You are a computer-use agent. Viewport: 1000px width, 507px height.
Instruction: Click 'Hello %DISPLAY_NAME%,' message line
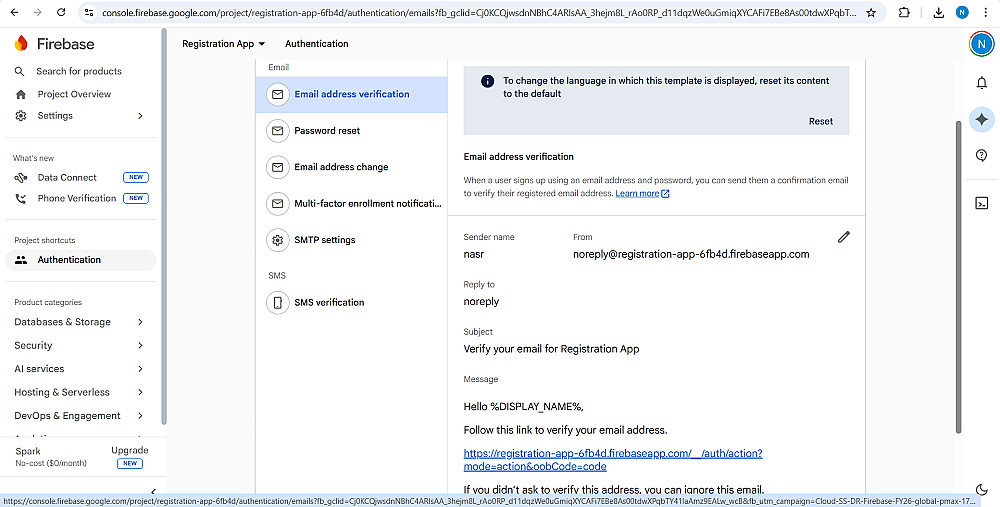tap(524, 406)
